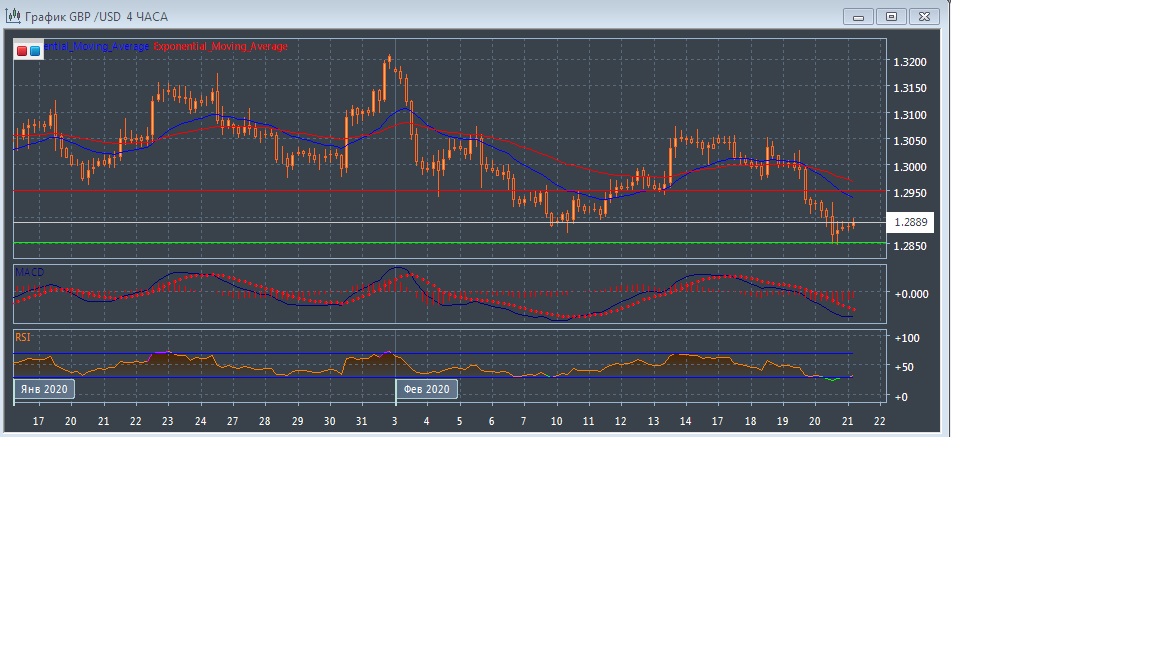
Task: Click the current price tag 1.2889
Action: point(911,222)
